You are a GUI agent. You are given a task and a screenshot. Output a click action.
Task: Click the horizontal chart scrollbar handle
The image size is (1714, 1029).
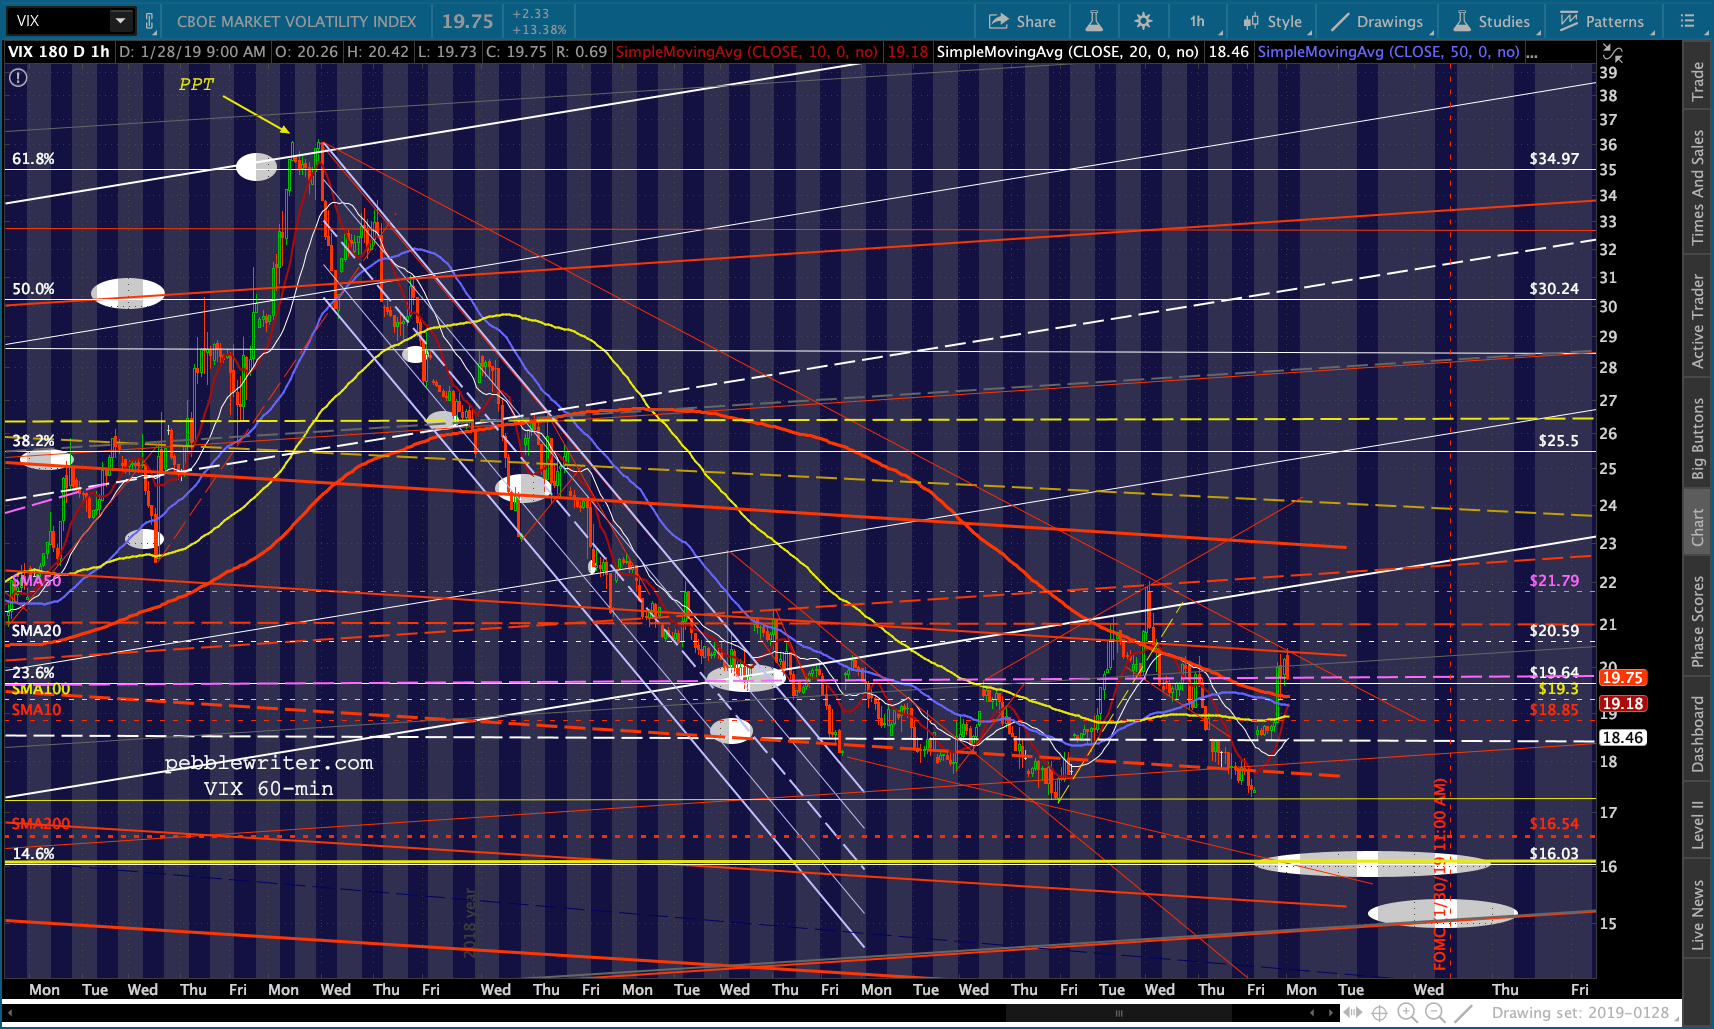coord(1119,1013)
